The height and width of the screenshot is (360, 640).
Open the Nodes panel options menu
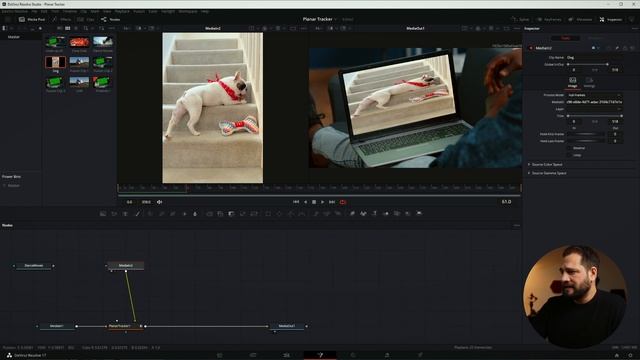[517, 225]
